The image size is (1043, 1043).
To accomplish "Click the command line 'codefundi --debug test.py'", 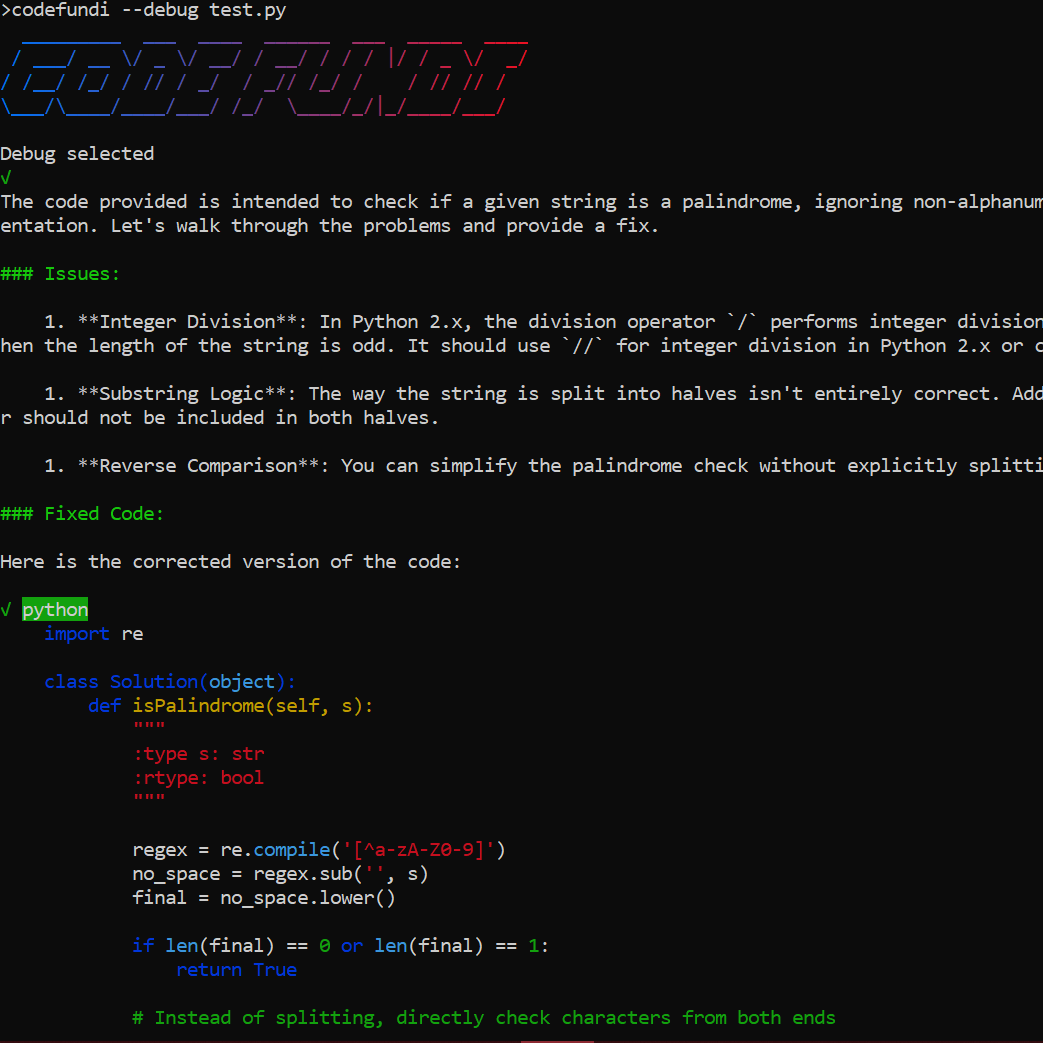I will [148, 11].
